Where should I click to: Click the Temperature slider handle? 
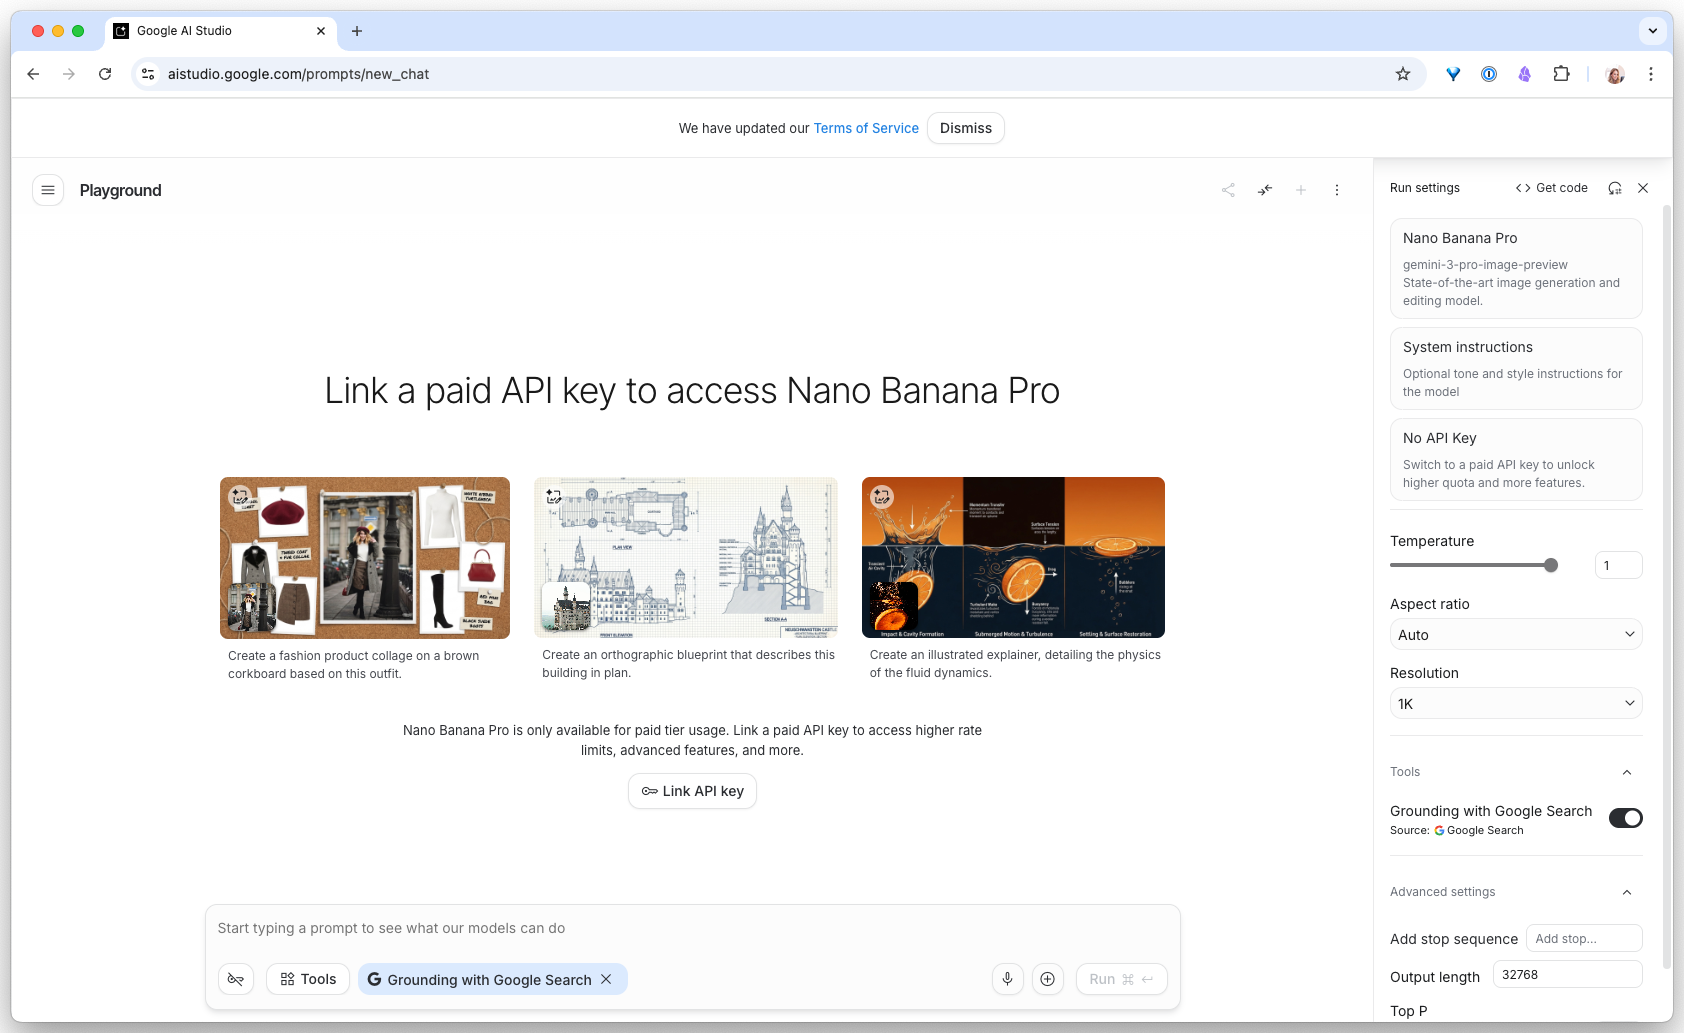[x=1551, y=565]
